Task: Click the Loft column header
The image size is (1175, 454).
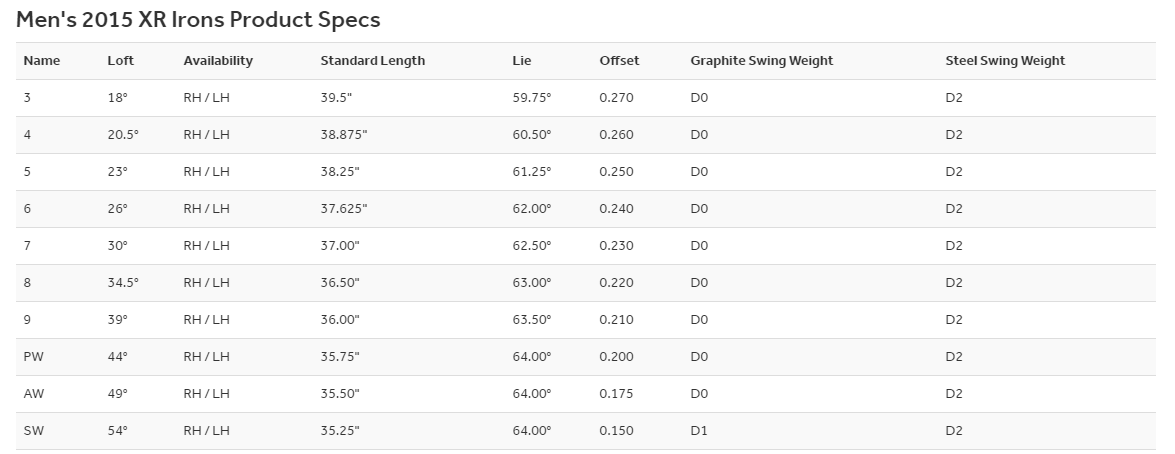Action: tap(121, 61)
